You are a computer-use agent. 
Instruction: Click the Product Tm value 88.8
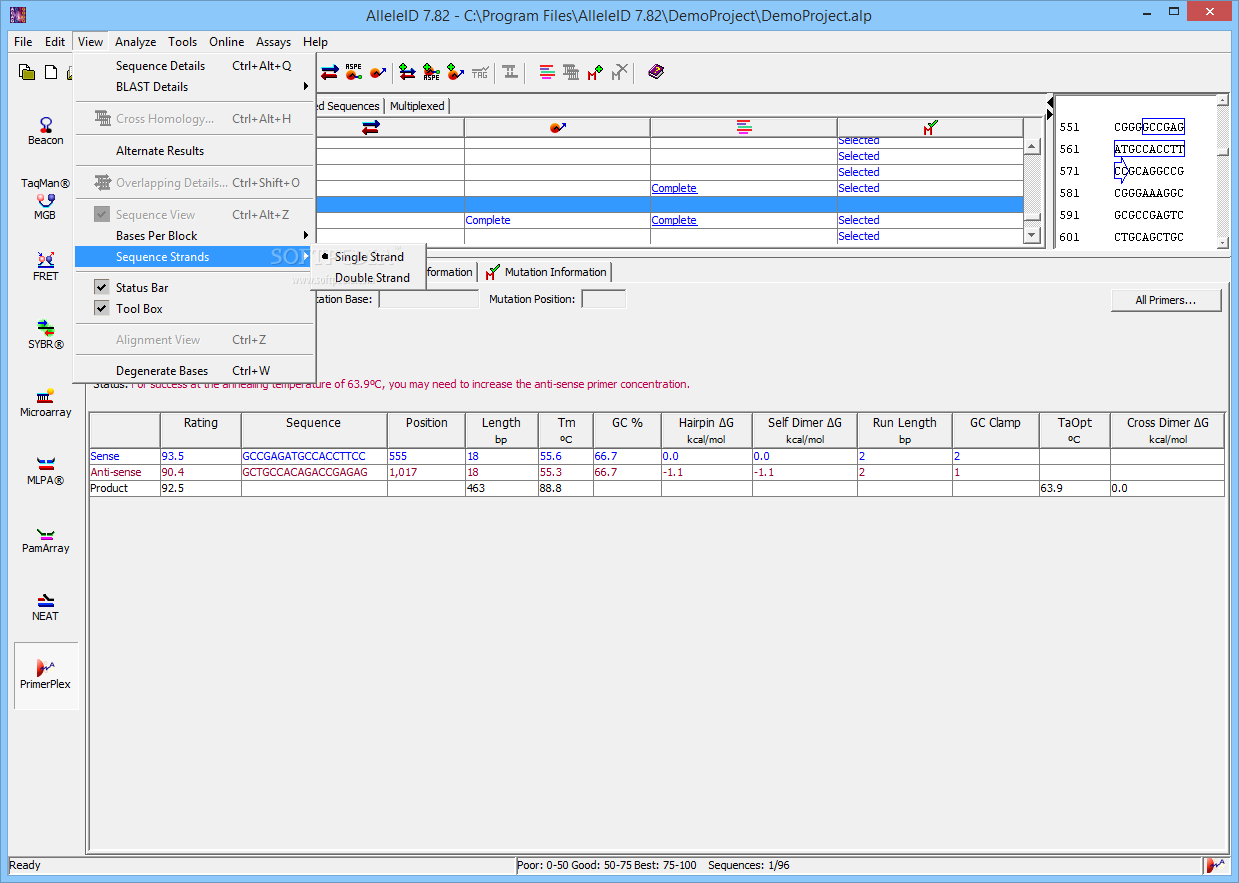pyautogui.click(x=551, y=488)
